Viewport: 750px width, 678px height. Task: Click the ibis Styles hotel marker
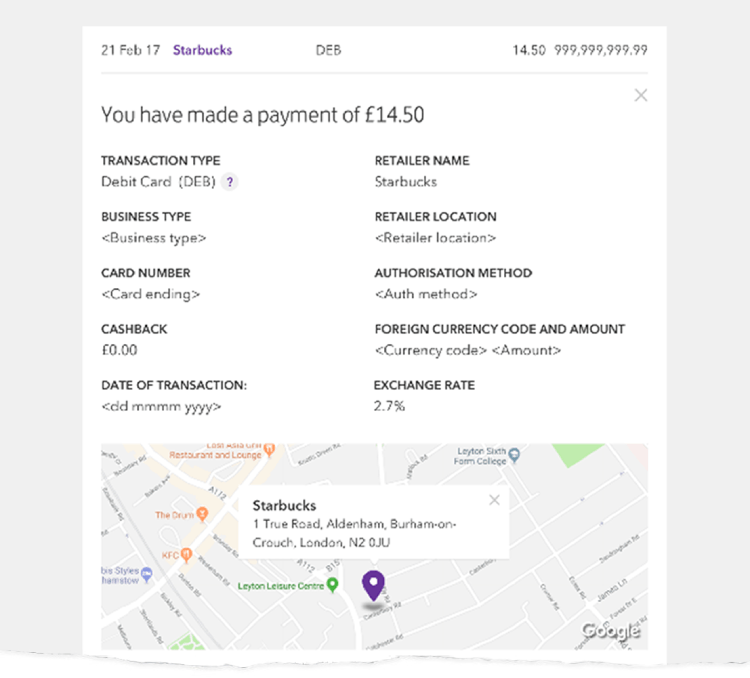pos(147,574)
